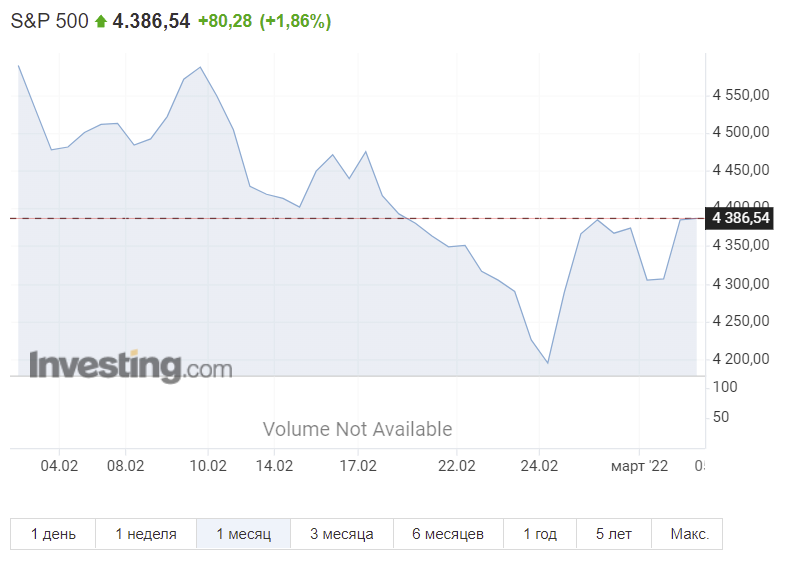
Task: Select the 1 месяц timeframe tab
Action: [243, 534]
